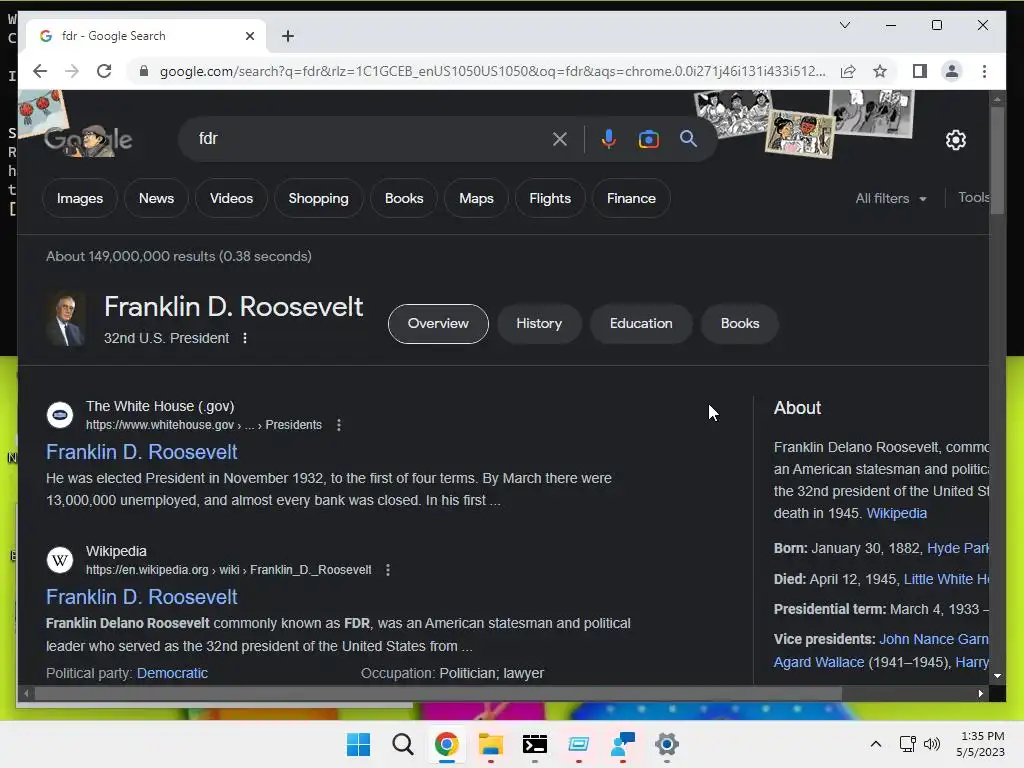Viewport: 1024px width, 768px height.
Task: Select the Books filter chip under search
Action: tap(404, 199)
